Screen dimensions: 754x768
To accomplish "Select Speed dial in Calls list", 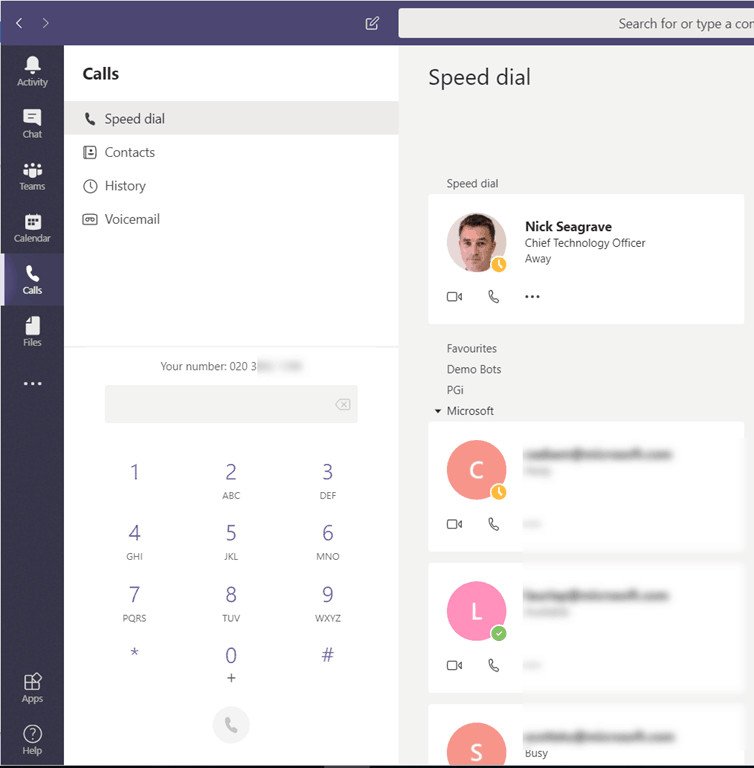I will (x=231, y=119).
